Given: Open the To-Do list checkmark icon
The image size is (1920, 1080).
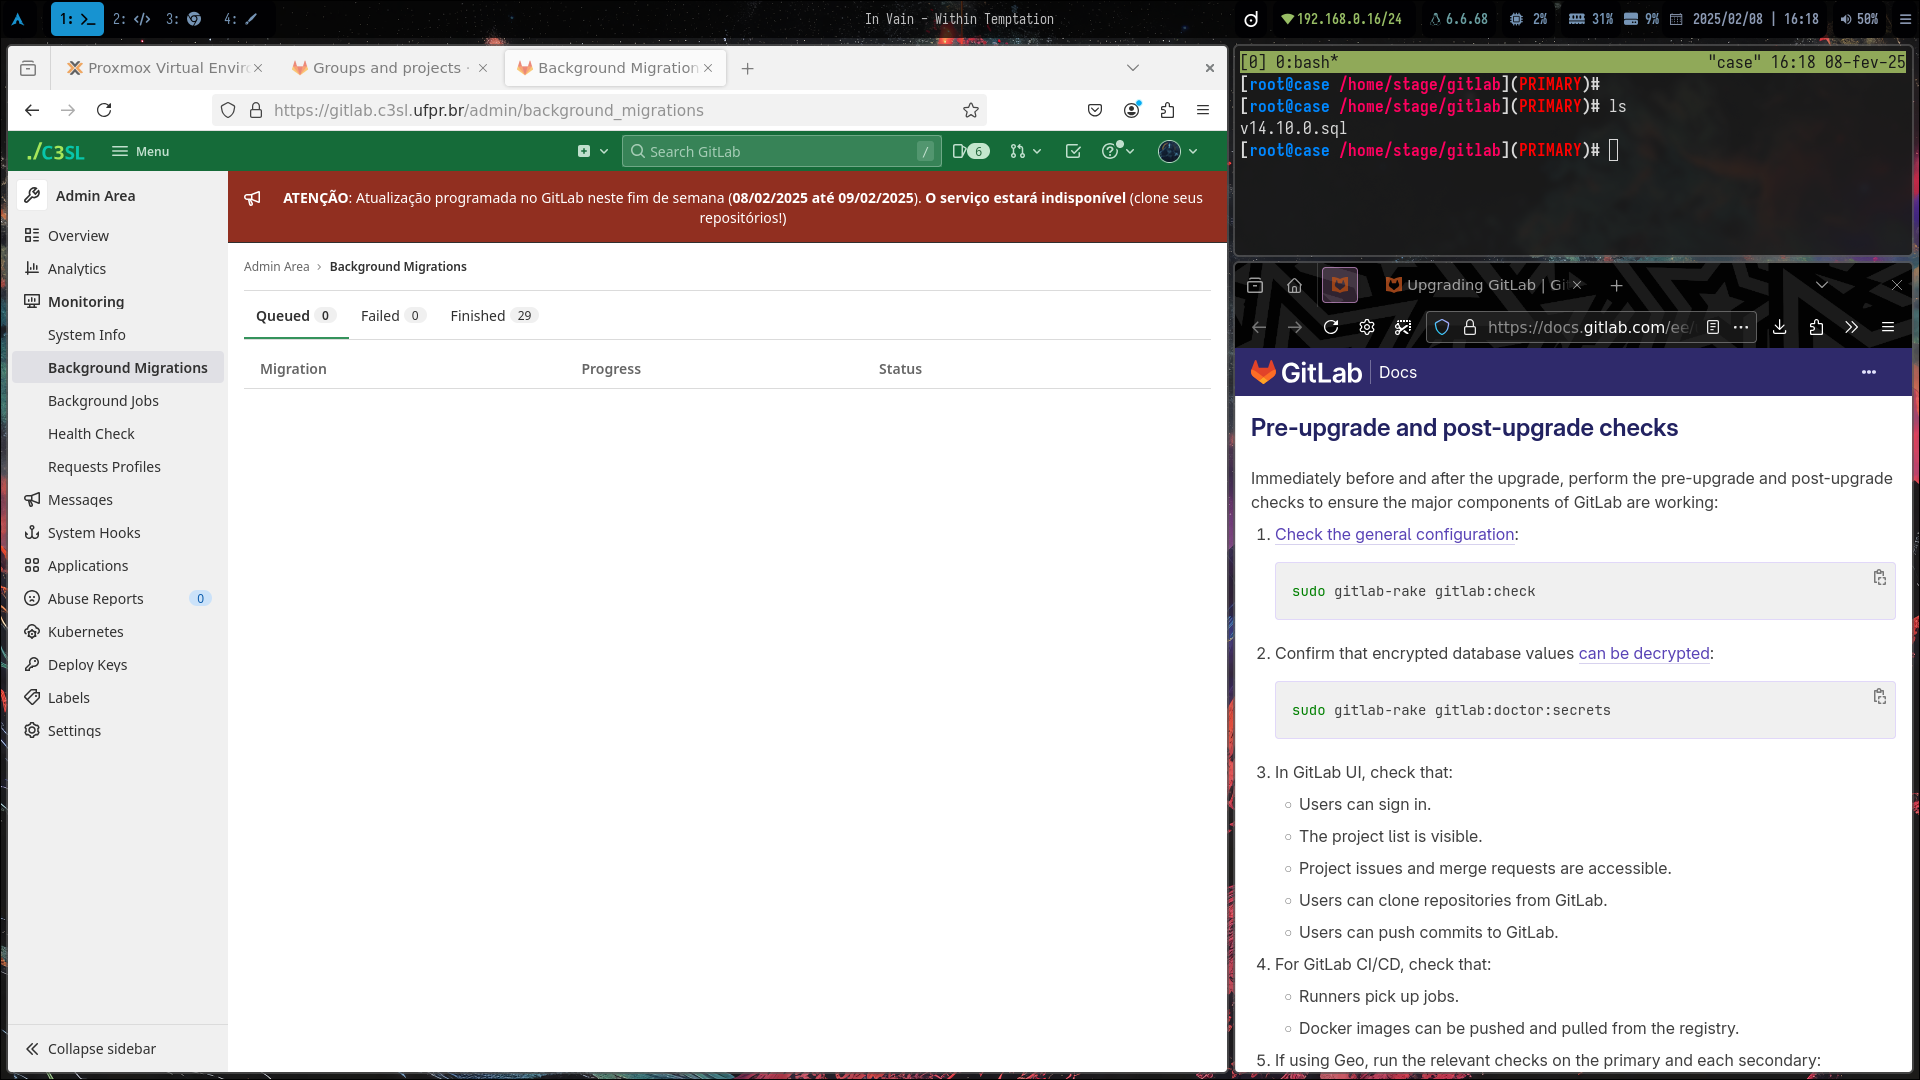Looking at the screenshot, I should coord(1073,151).
